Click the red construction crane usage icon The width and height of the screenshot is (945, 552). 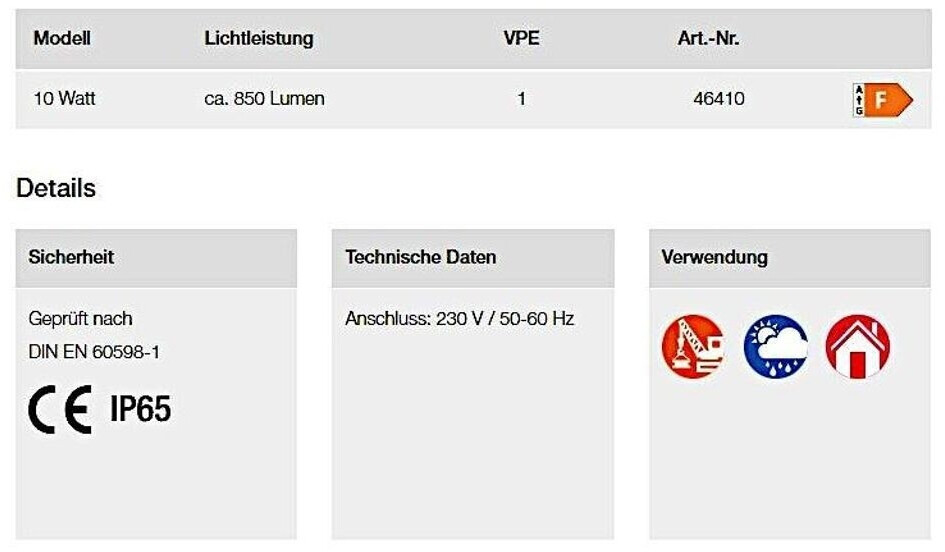tap(692, 346)
